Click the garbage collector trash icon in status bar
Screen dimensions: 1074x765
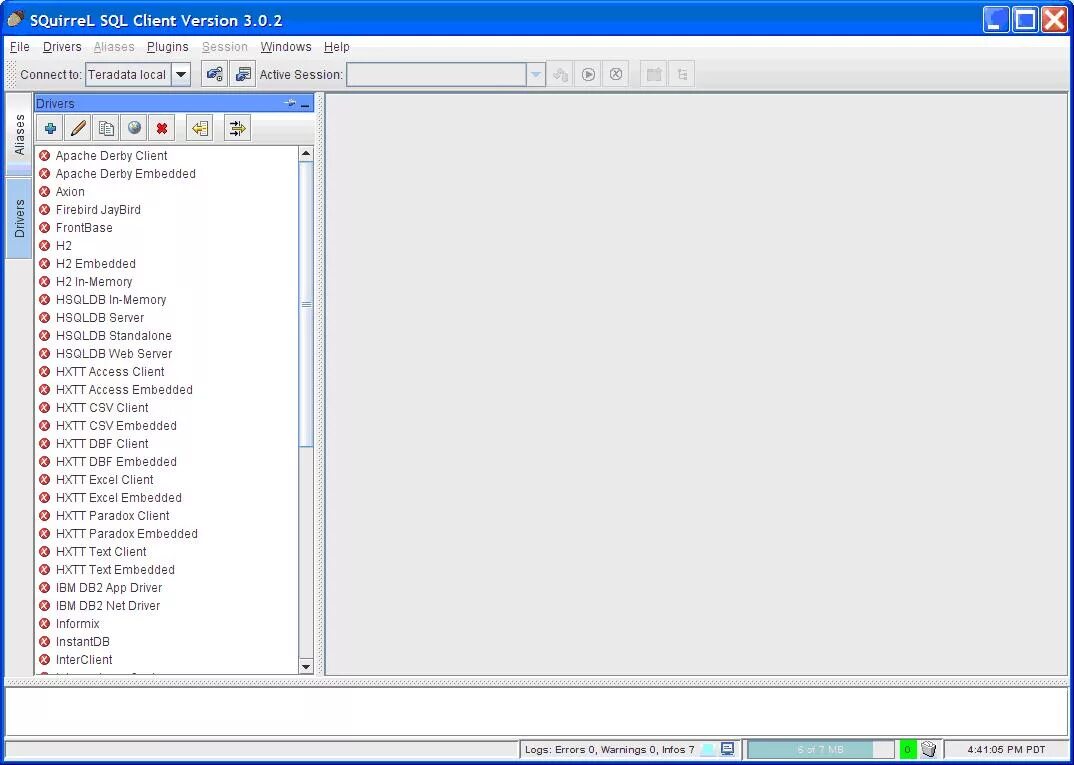pos(927,748)
